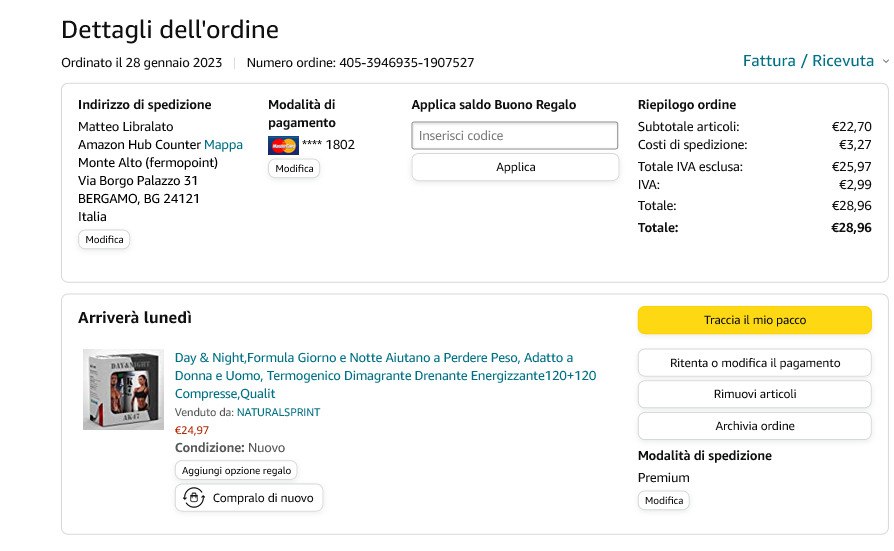Open the NATURALSPRINT seller link
This screenshot has width=894, height=551.
pyautogui.click(x=278, y=412)
